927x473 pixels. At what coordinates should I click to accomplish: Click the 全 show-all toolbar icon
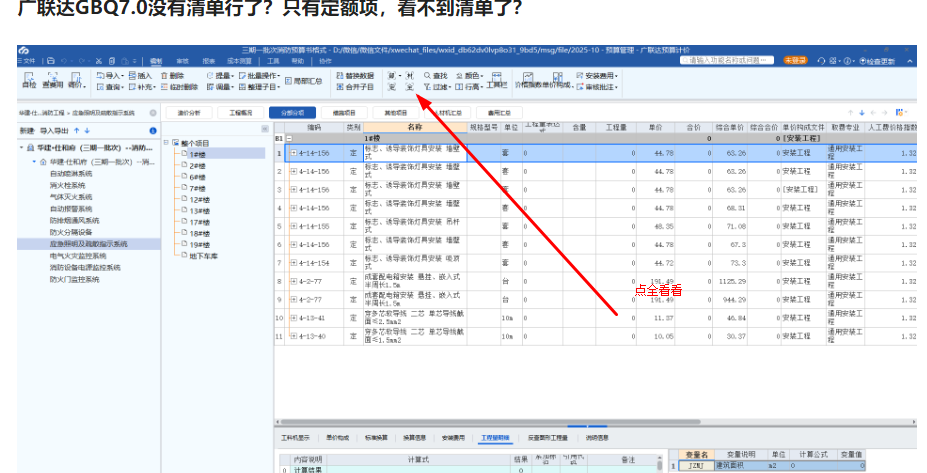point(409,87)
